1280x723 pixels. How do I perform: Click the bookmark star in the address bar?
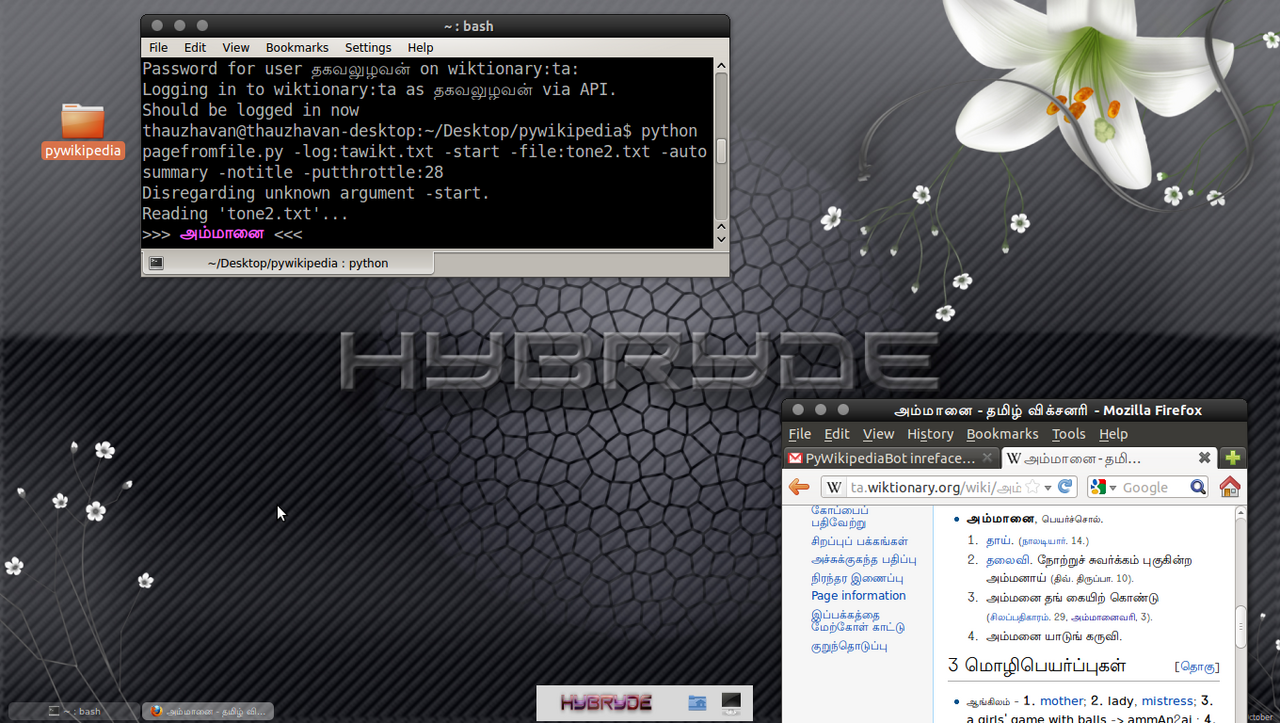click(x=1032, y=487)
